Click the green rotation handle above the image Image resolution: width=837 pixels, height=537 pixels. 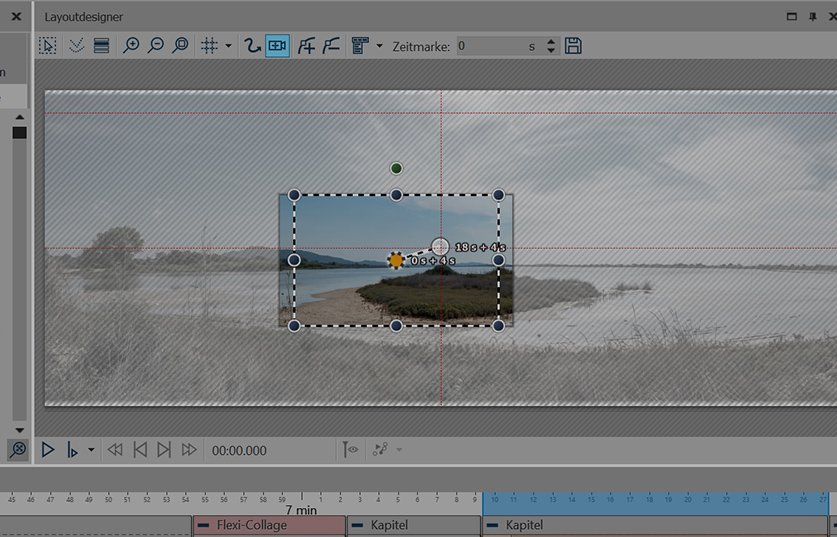pyautogui.click(x=397, y=168)
